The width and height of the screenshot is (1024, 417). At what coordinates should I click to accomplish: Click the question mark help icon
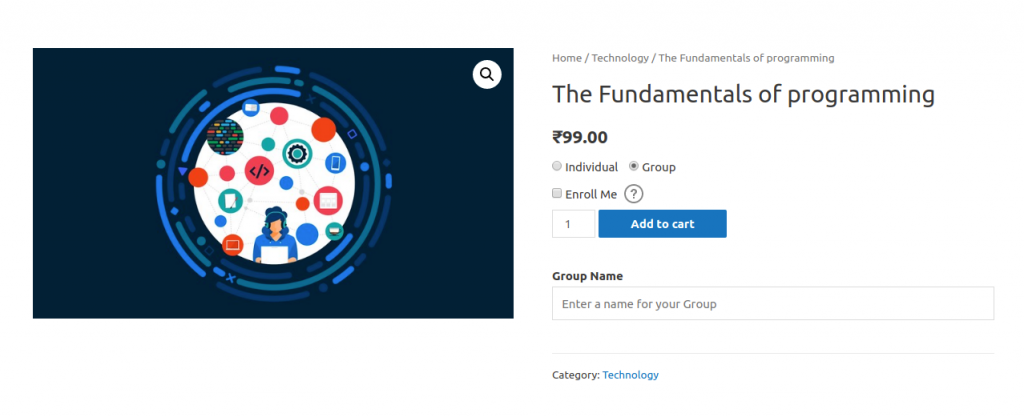[633, 194]
